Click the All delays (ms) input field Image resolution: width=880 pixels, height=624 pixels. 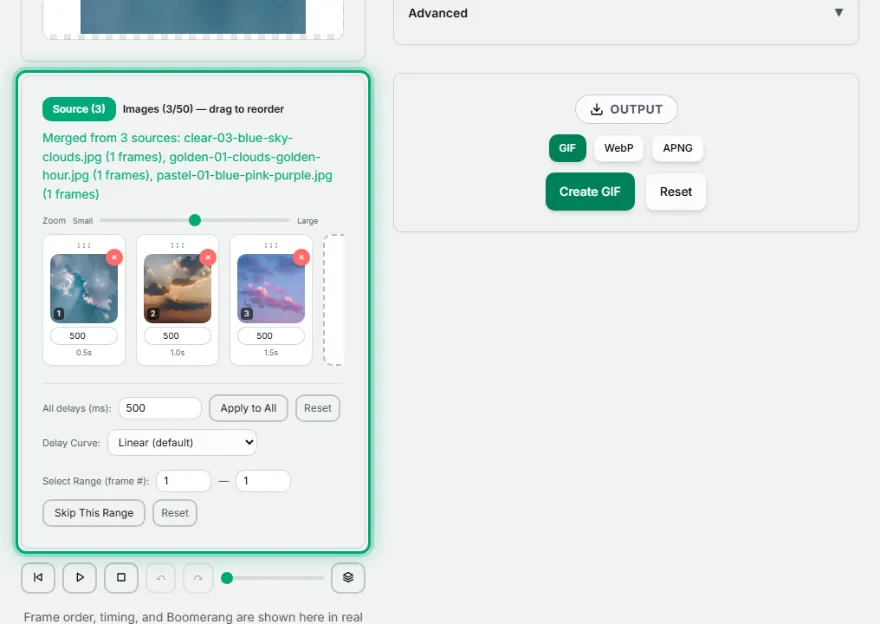(x=160, y=408)
